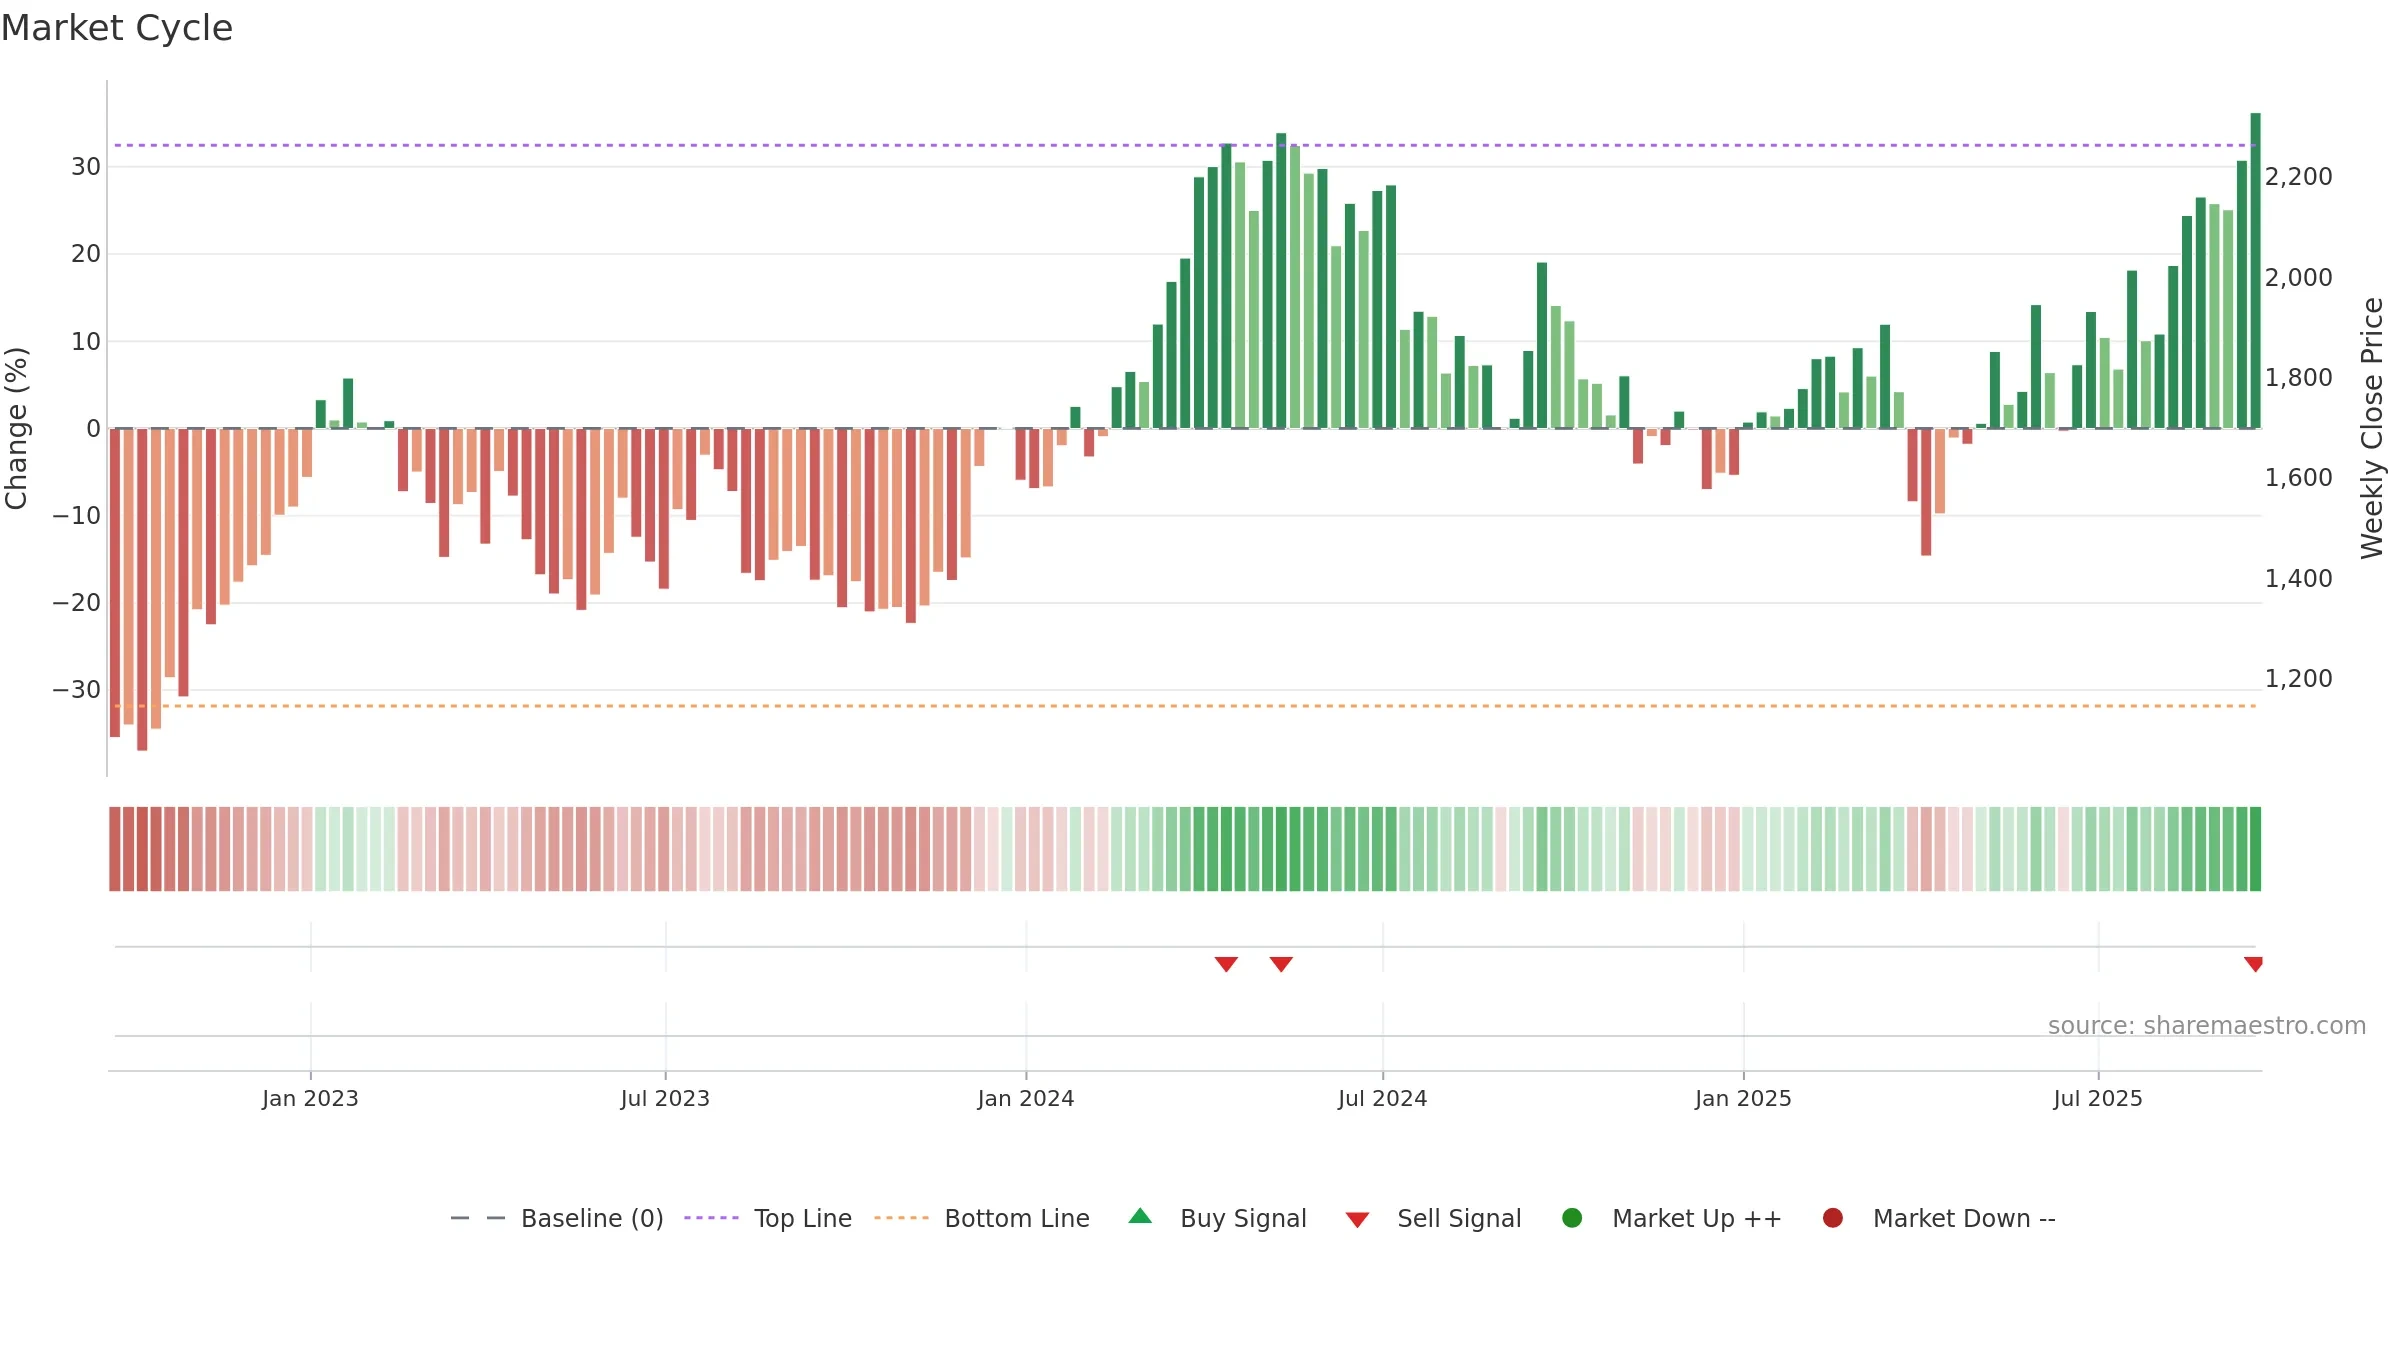Click the 30 tick on the Change axis
The image size is (2400, 1350).
(x=86, y=167)
